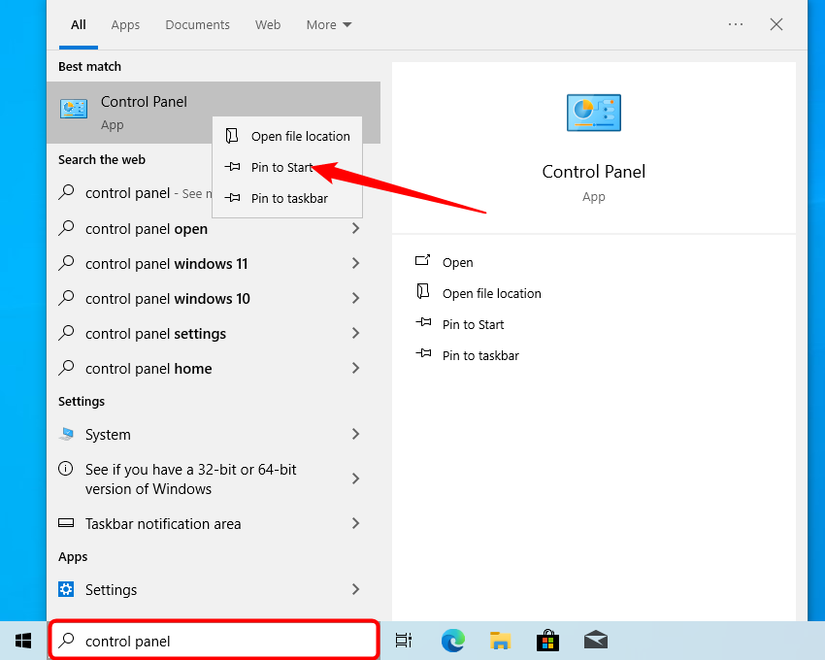
Task: Open Task View from the taskbar
Action: 403,640
